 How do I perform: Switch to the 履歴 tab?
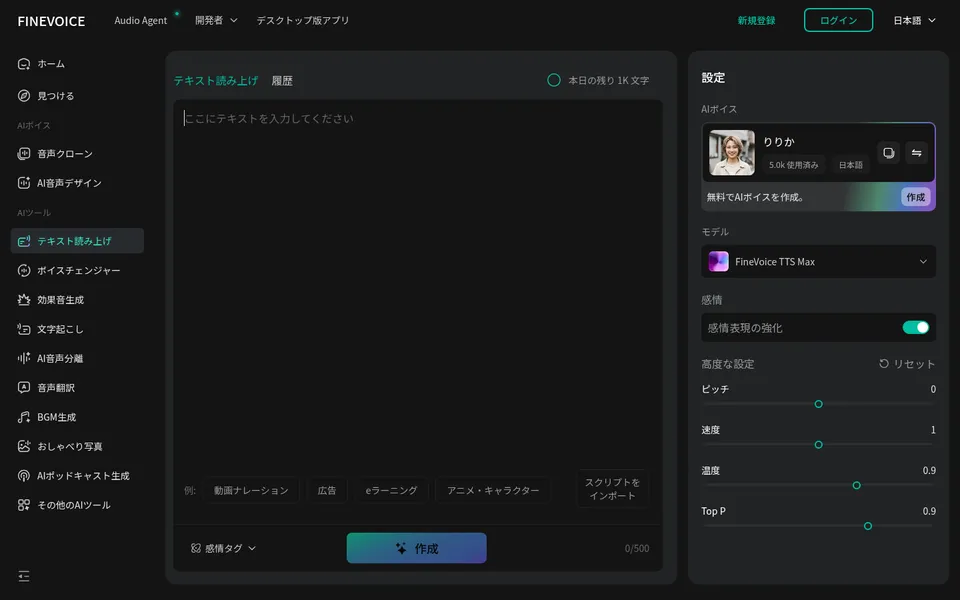[x=282, y=81]
